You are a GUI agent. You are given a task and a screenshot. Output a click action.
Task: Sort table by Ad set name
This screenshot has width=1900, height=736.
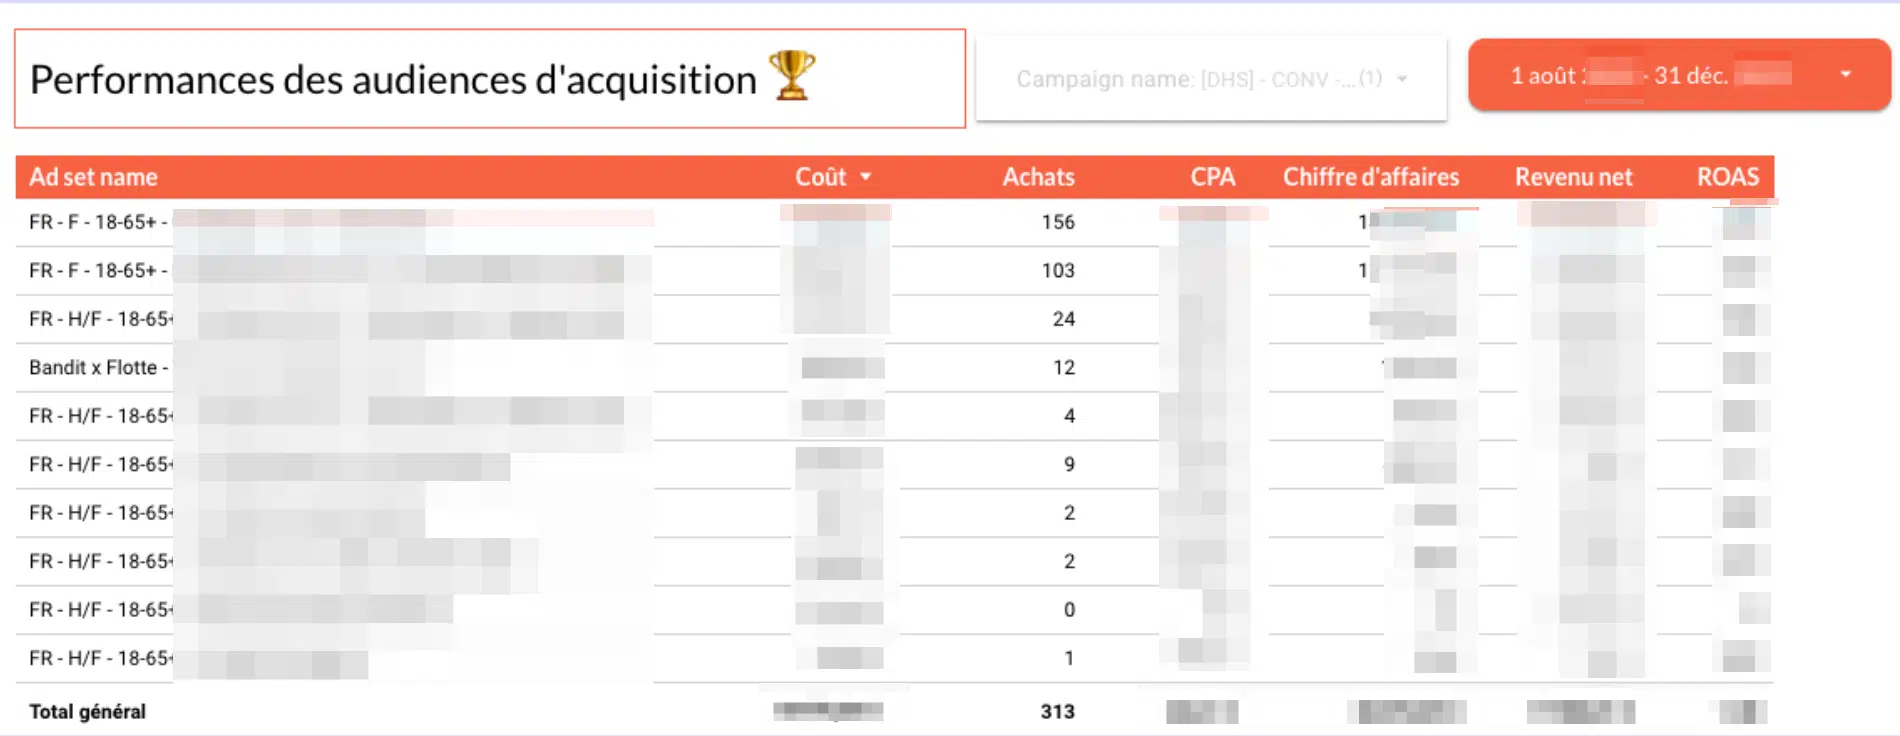pos(93,177)
